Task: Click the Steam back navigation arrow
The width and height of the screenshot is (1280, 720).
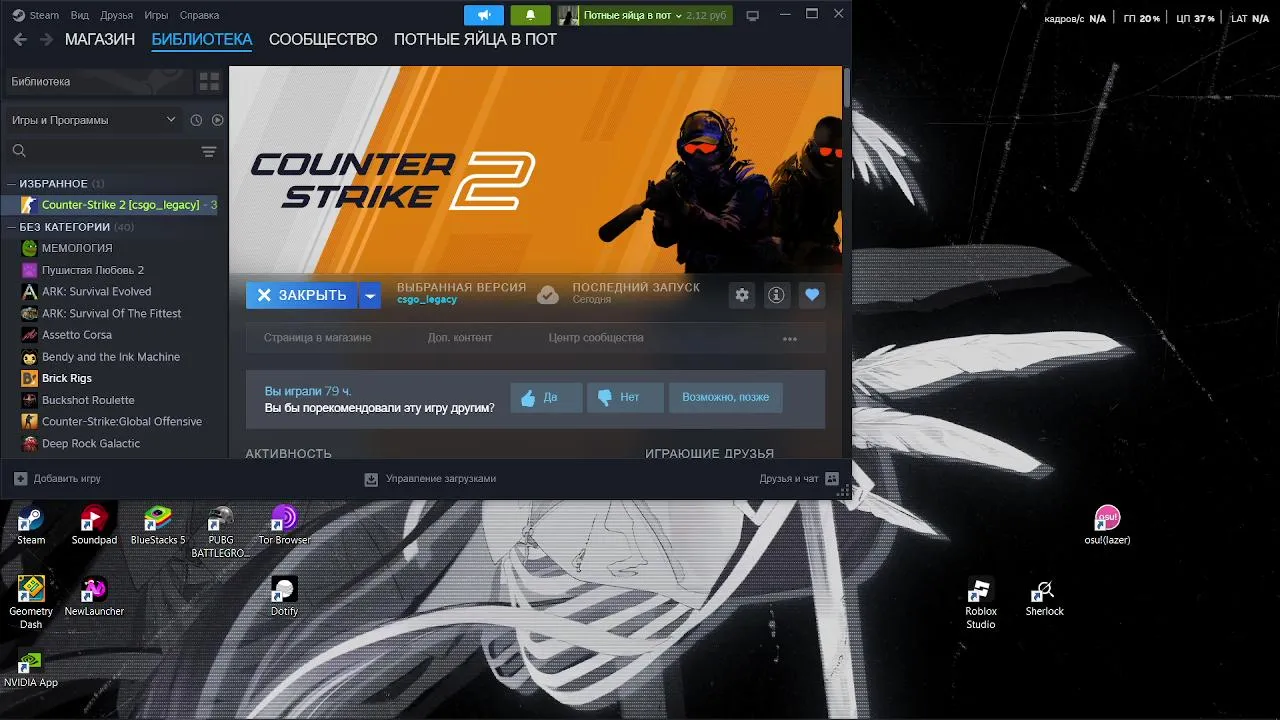Action: pos(20,40)
